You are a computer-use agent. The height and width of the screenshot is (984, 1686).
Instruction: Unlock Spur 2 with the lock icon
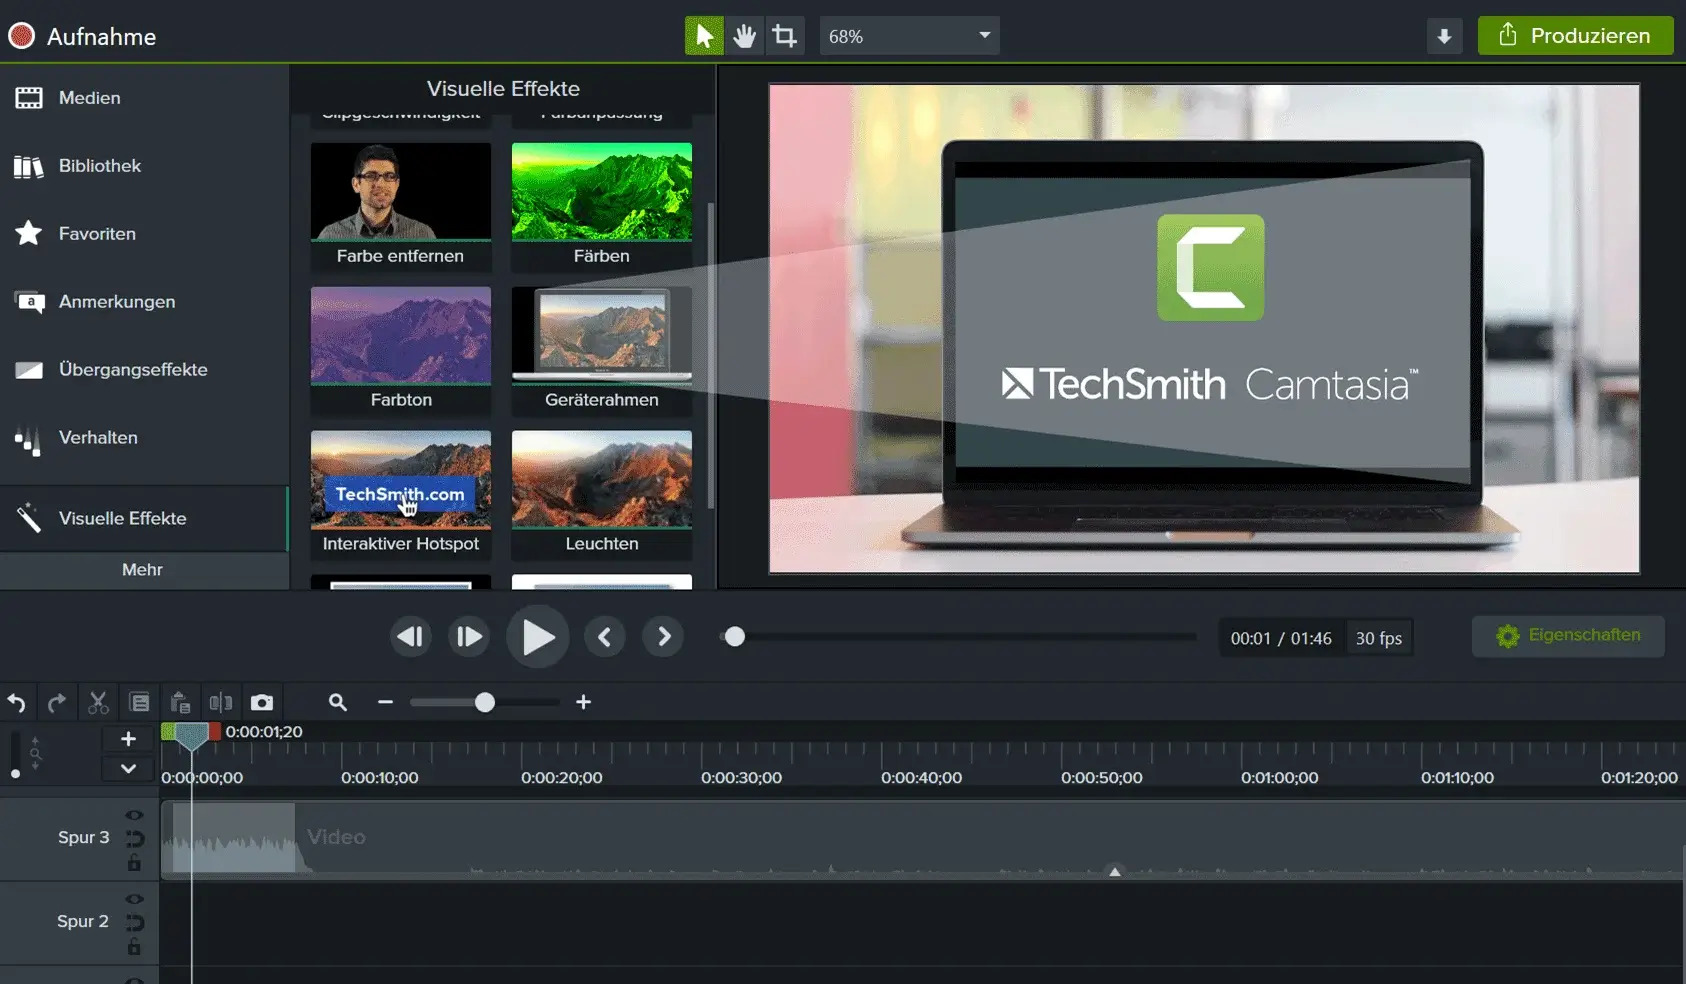pyautogui.click(x=133, y=945)
